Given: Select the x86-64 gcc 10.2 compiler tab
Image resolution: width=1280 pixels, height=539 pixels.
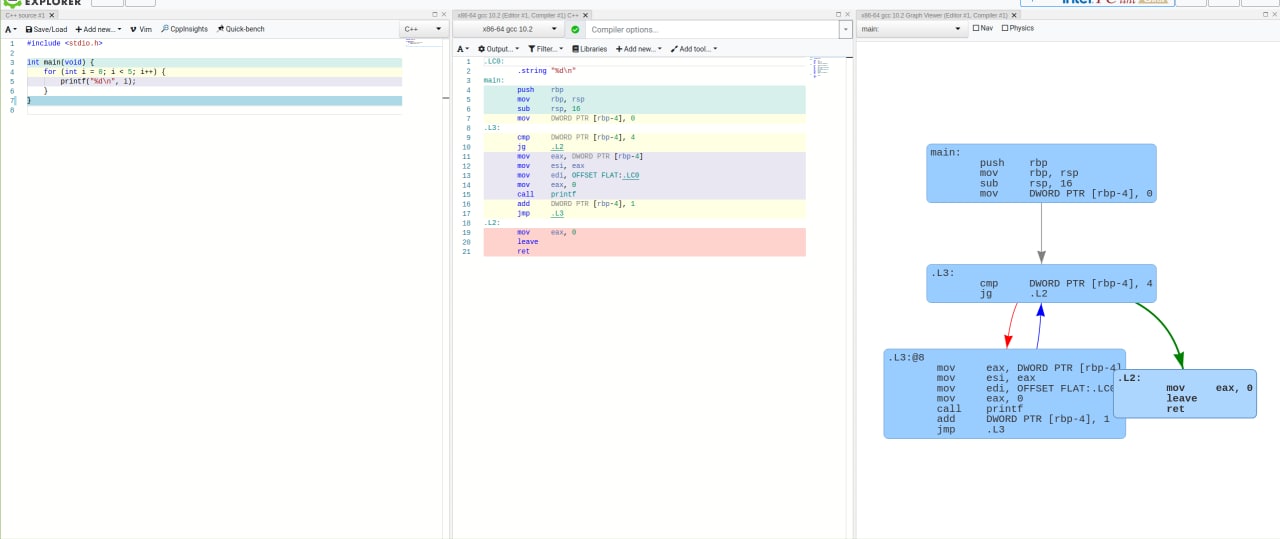Looking at the screenshot, I should [x=518, y=15].
